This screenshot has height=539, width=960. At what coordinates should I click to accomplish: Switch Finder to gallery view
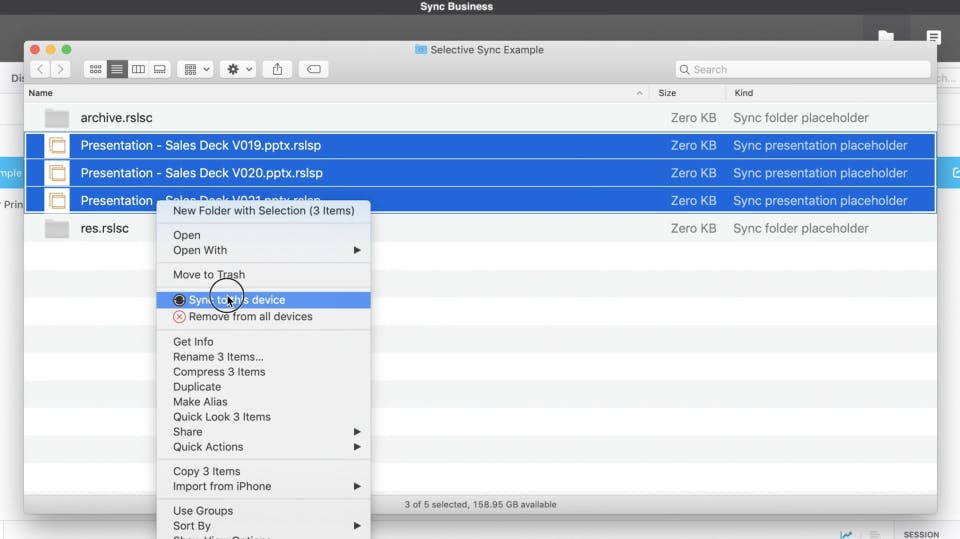[160, 69]
